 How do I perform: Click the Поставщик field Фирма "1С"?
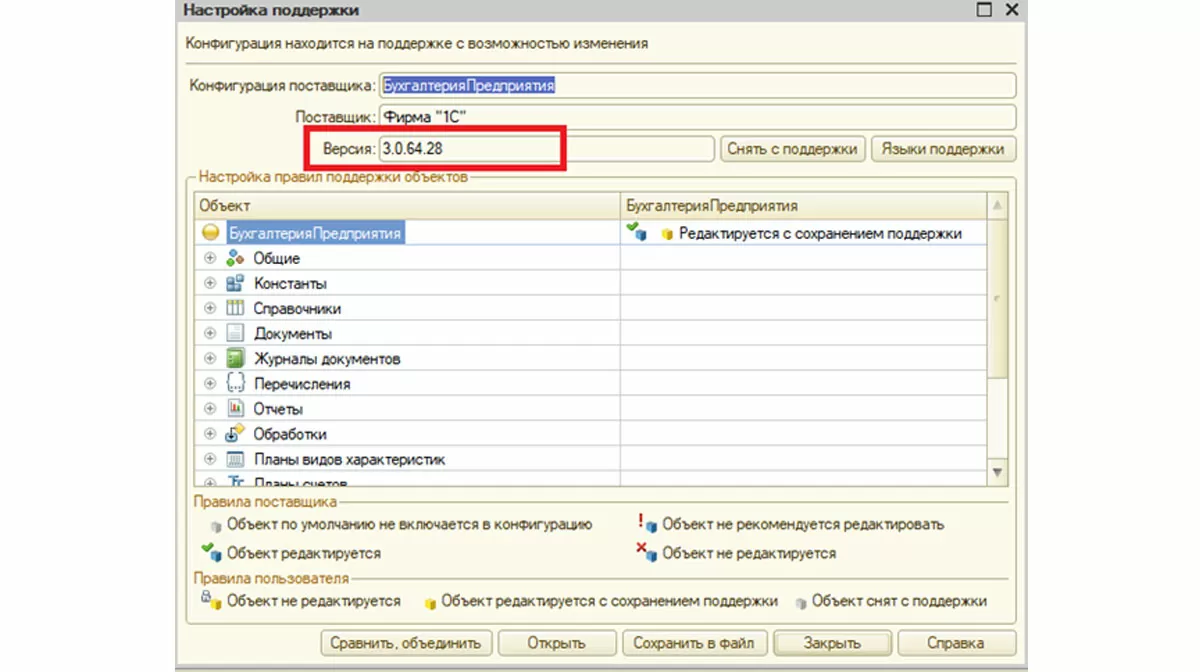pos(697,117)
